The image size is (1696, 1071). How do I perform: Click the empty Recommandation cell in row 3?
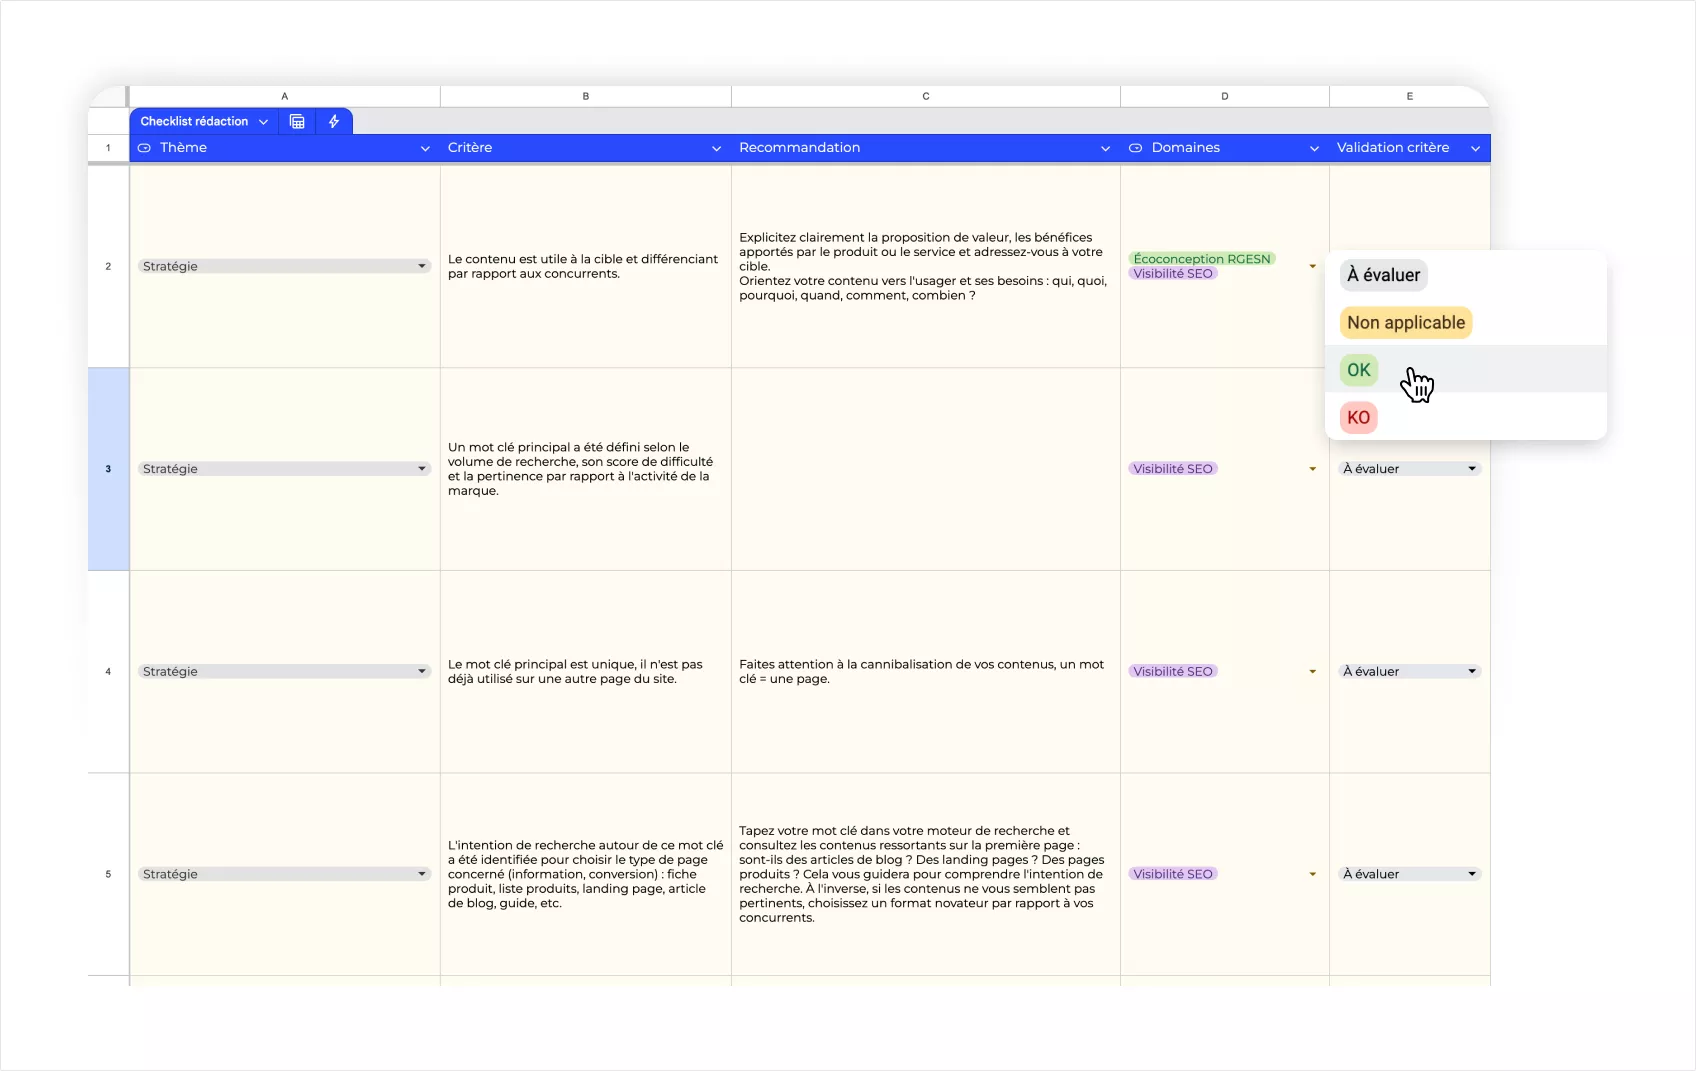pos(925,469)
